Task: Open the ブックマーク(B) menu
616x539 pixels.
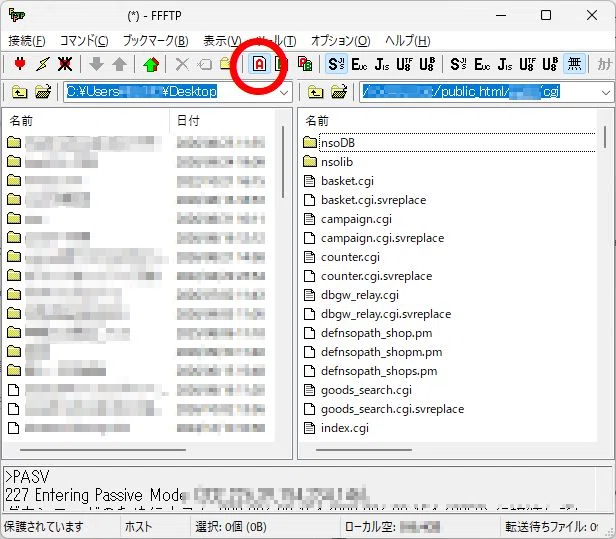Action: tap(156, 40)
